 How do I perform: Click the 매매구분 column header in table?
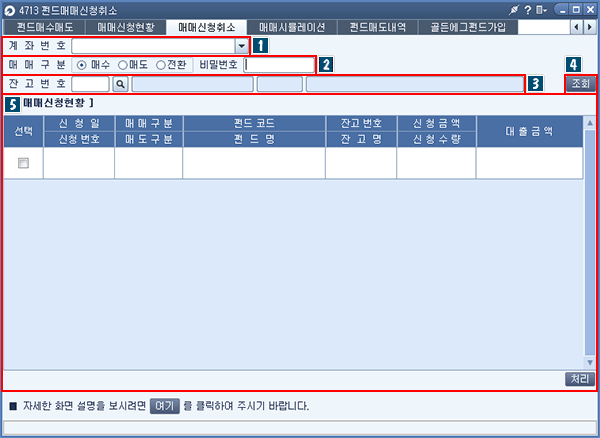[x=149, y=124]
